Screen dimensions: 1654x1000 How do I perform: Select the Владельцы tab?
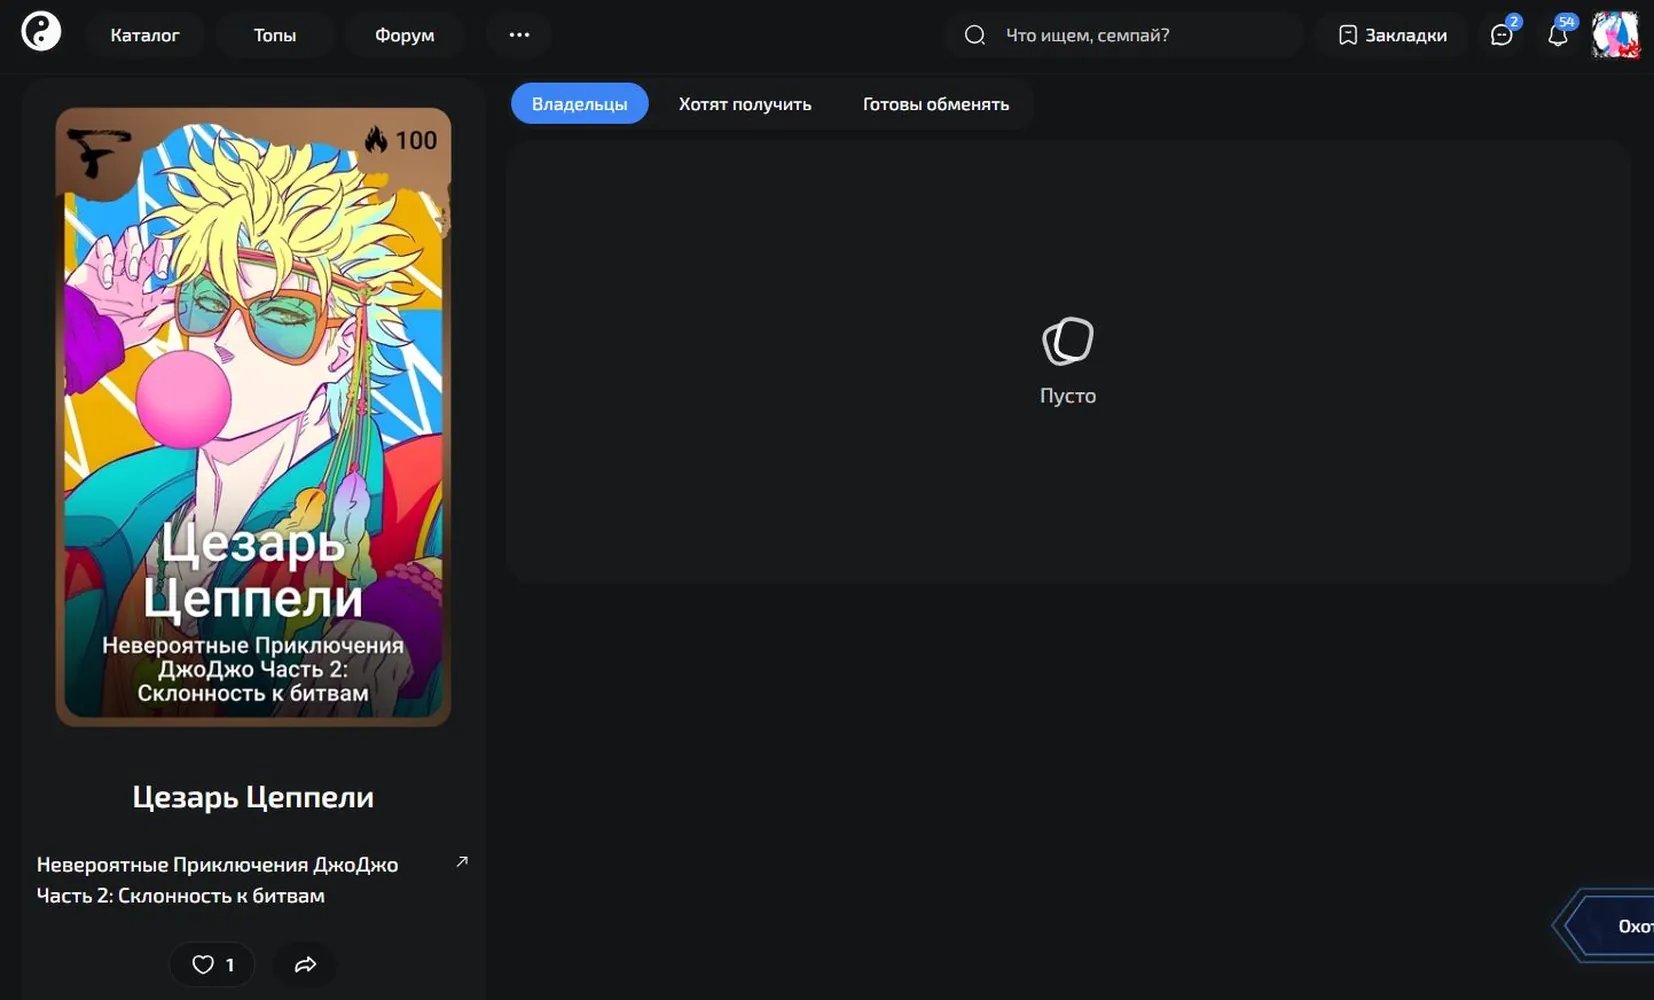(x=580, y=104)
